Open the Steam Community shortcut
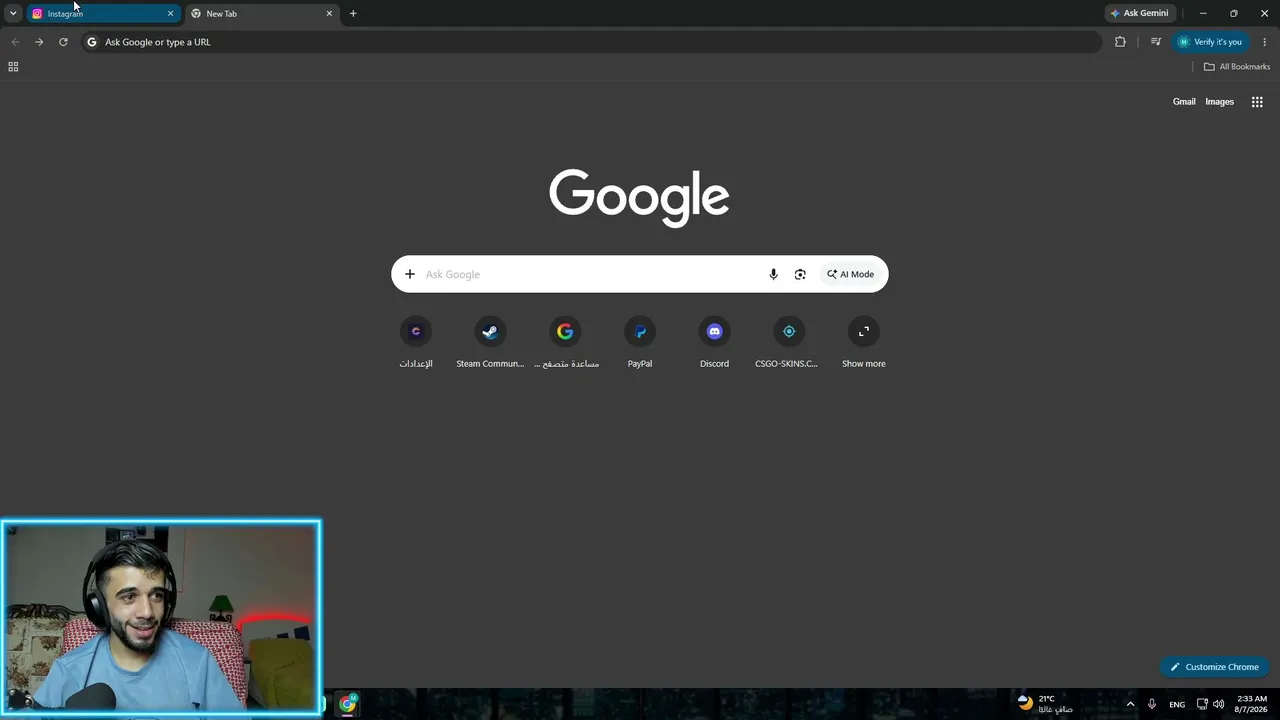 pos(490,343)
